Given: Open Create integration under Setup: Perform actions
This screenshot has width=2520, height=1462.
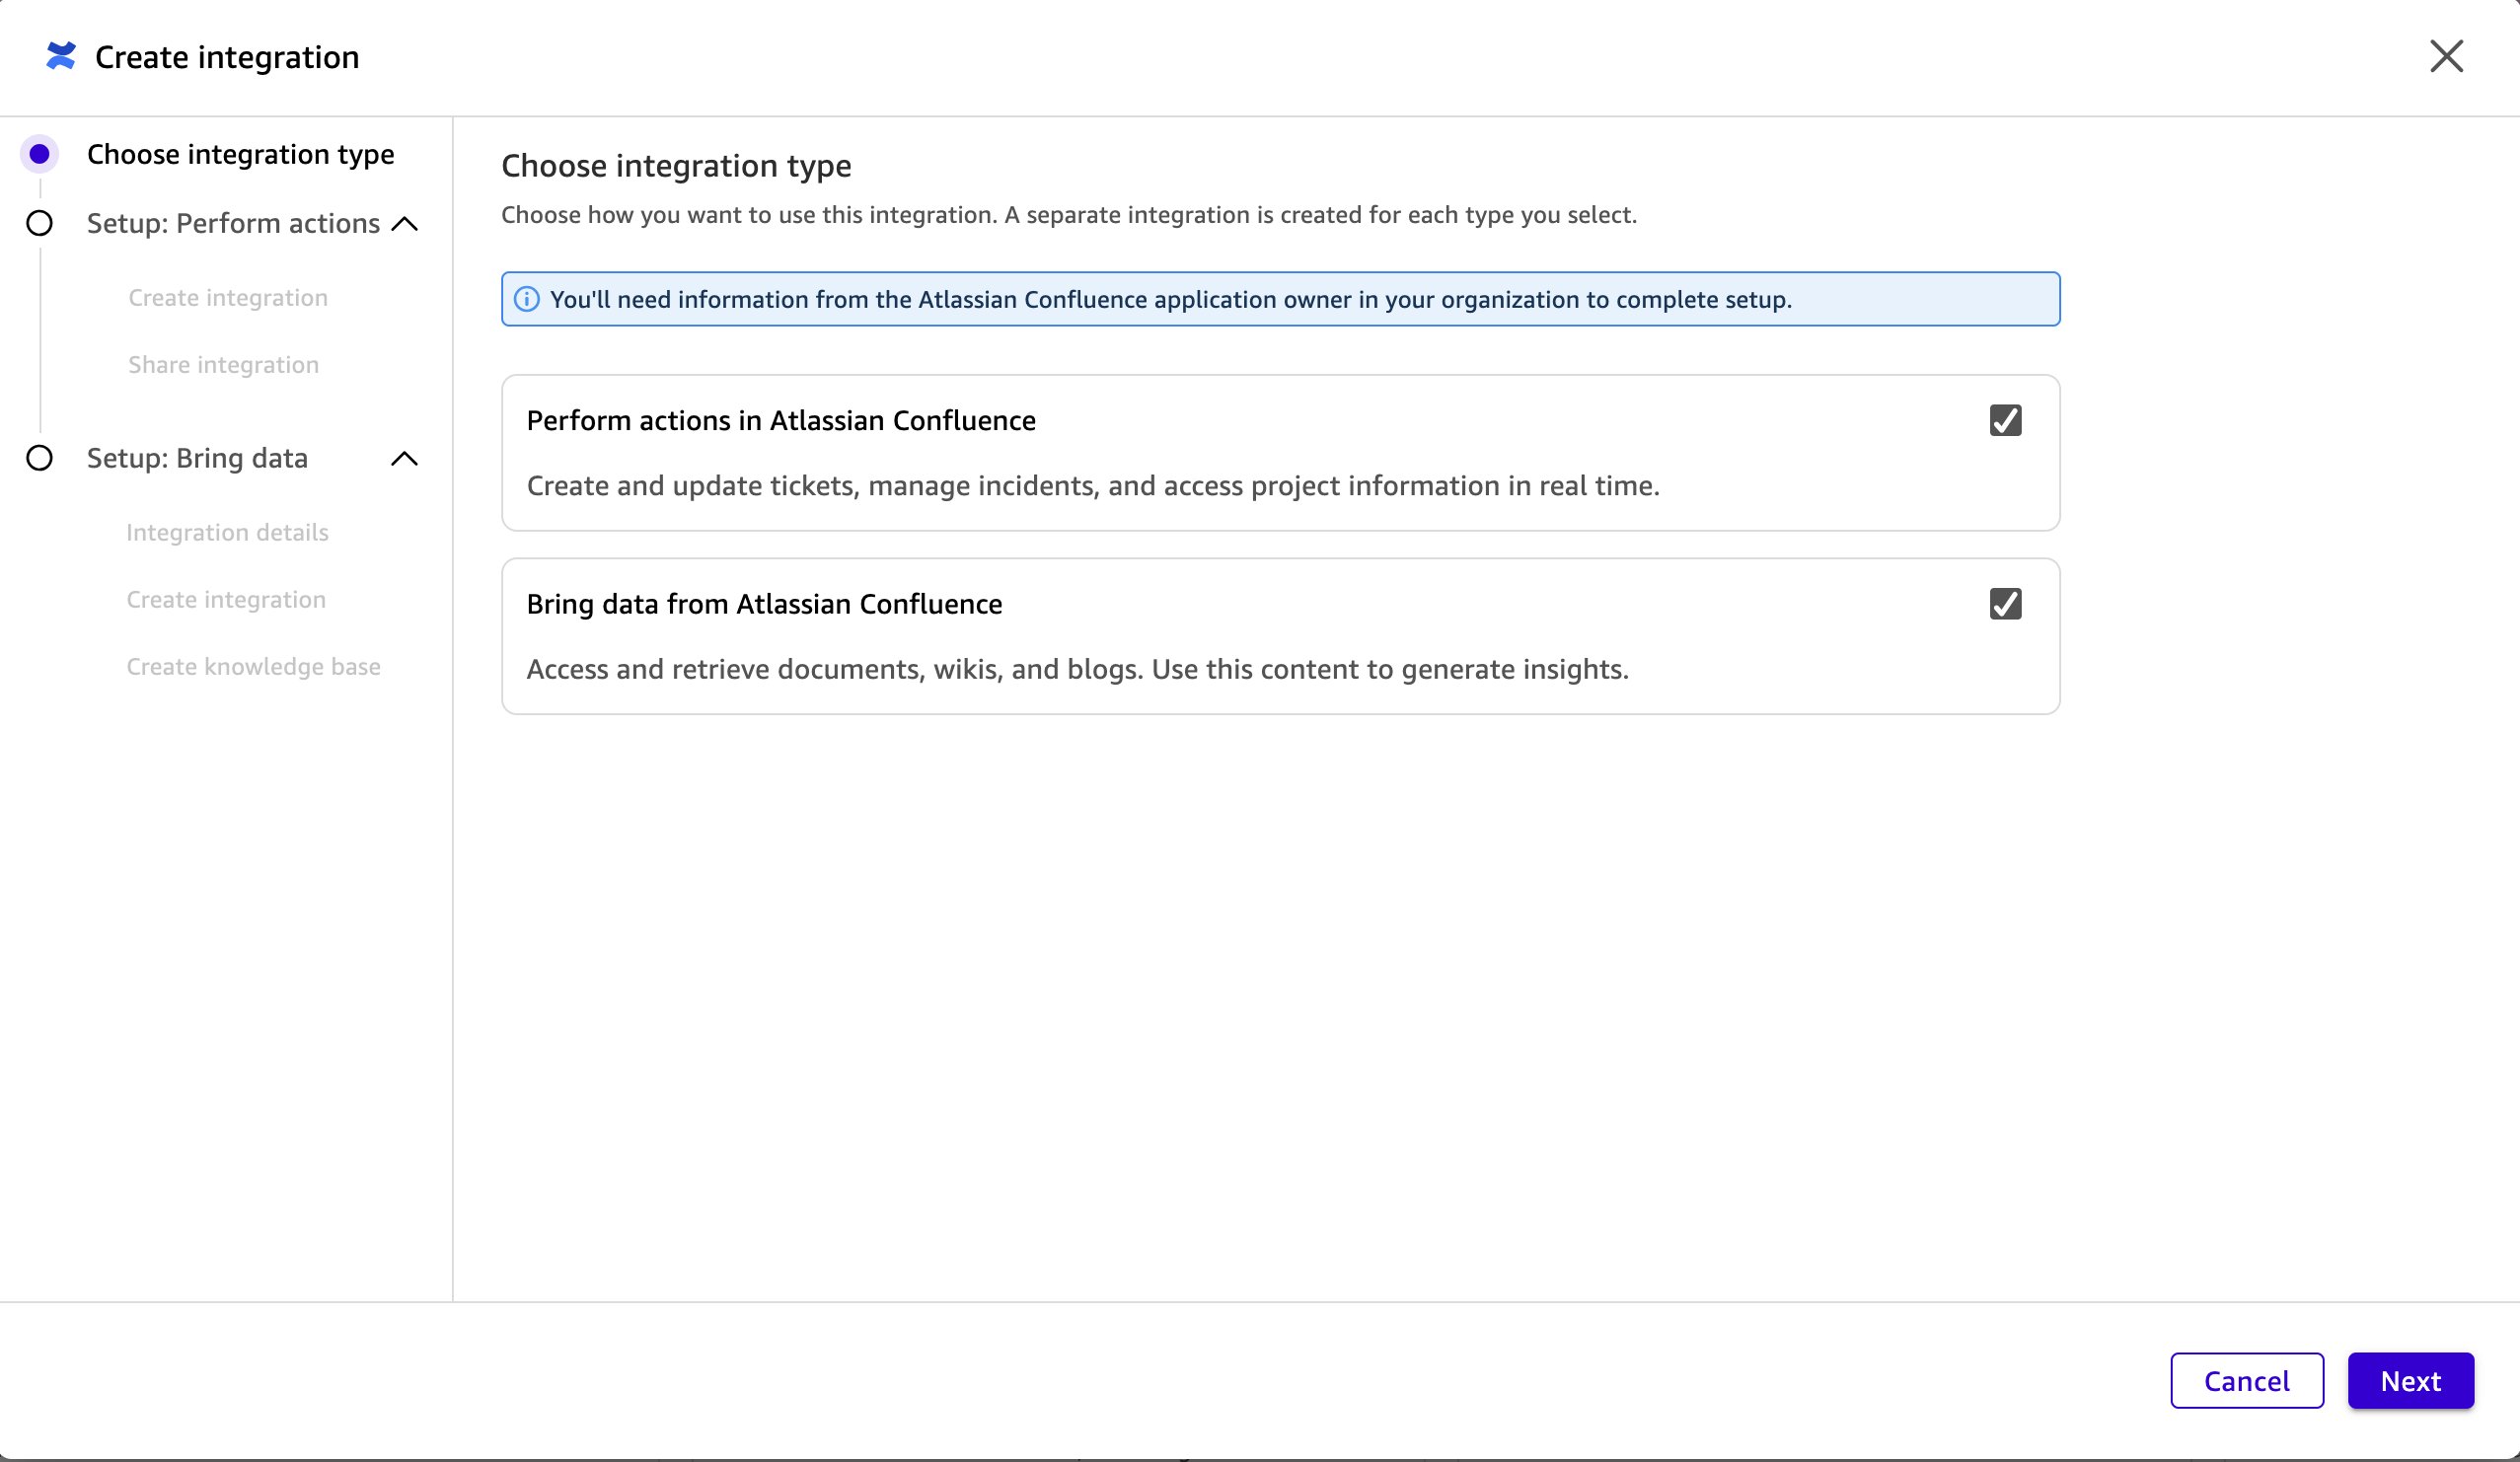Looking at the screenshot, I should [x=227, y=297].
